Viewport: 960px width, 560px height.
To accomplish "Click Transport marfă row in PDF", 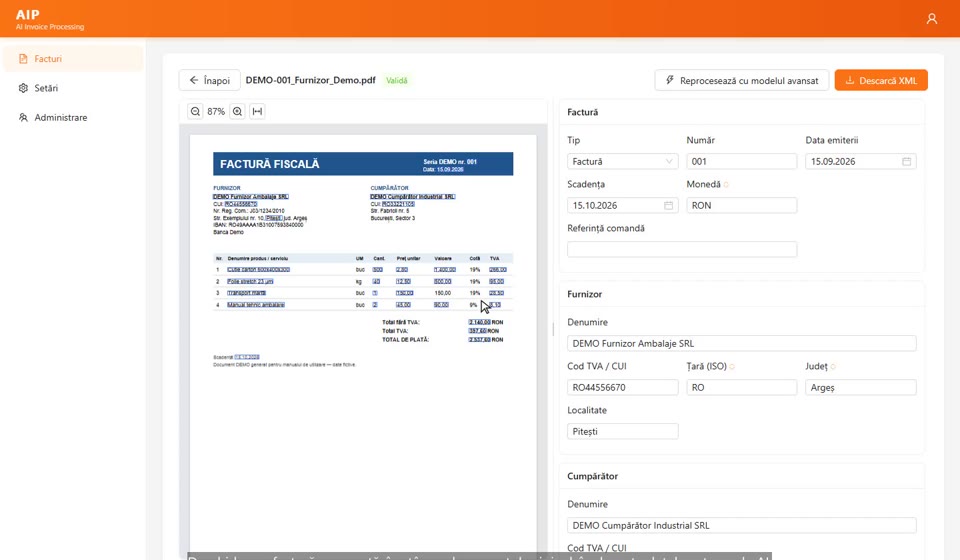I will pyautogui.click(x=363, y=293).
